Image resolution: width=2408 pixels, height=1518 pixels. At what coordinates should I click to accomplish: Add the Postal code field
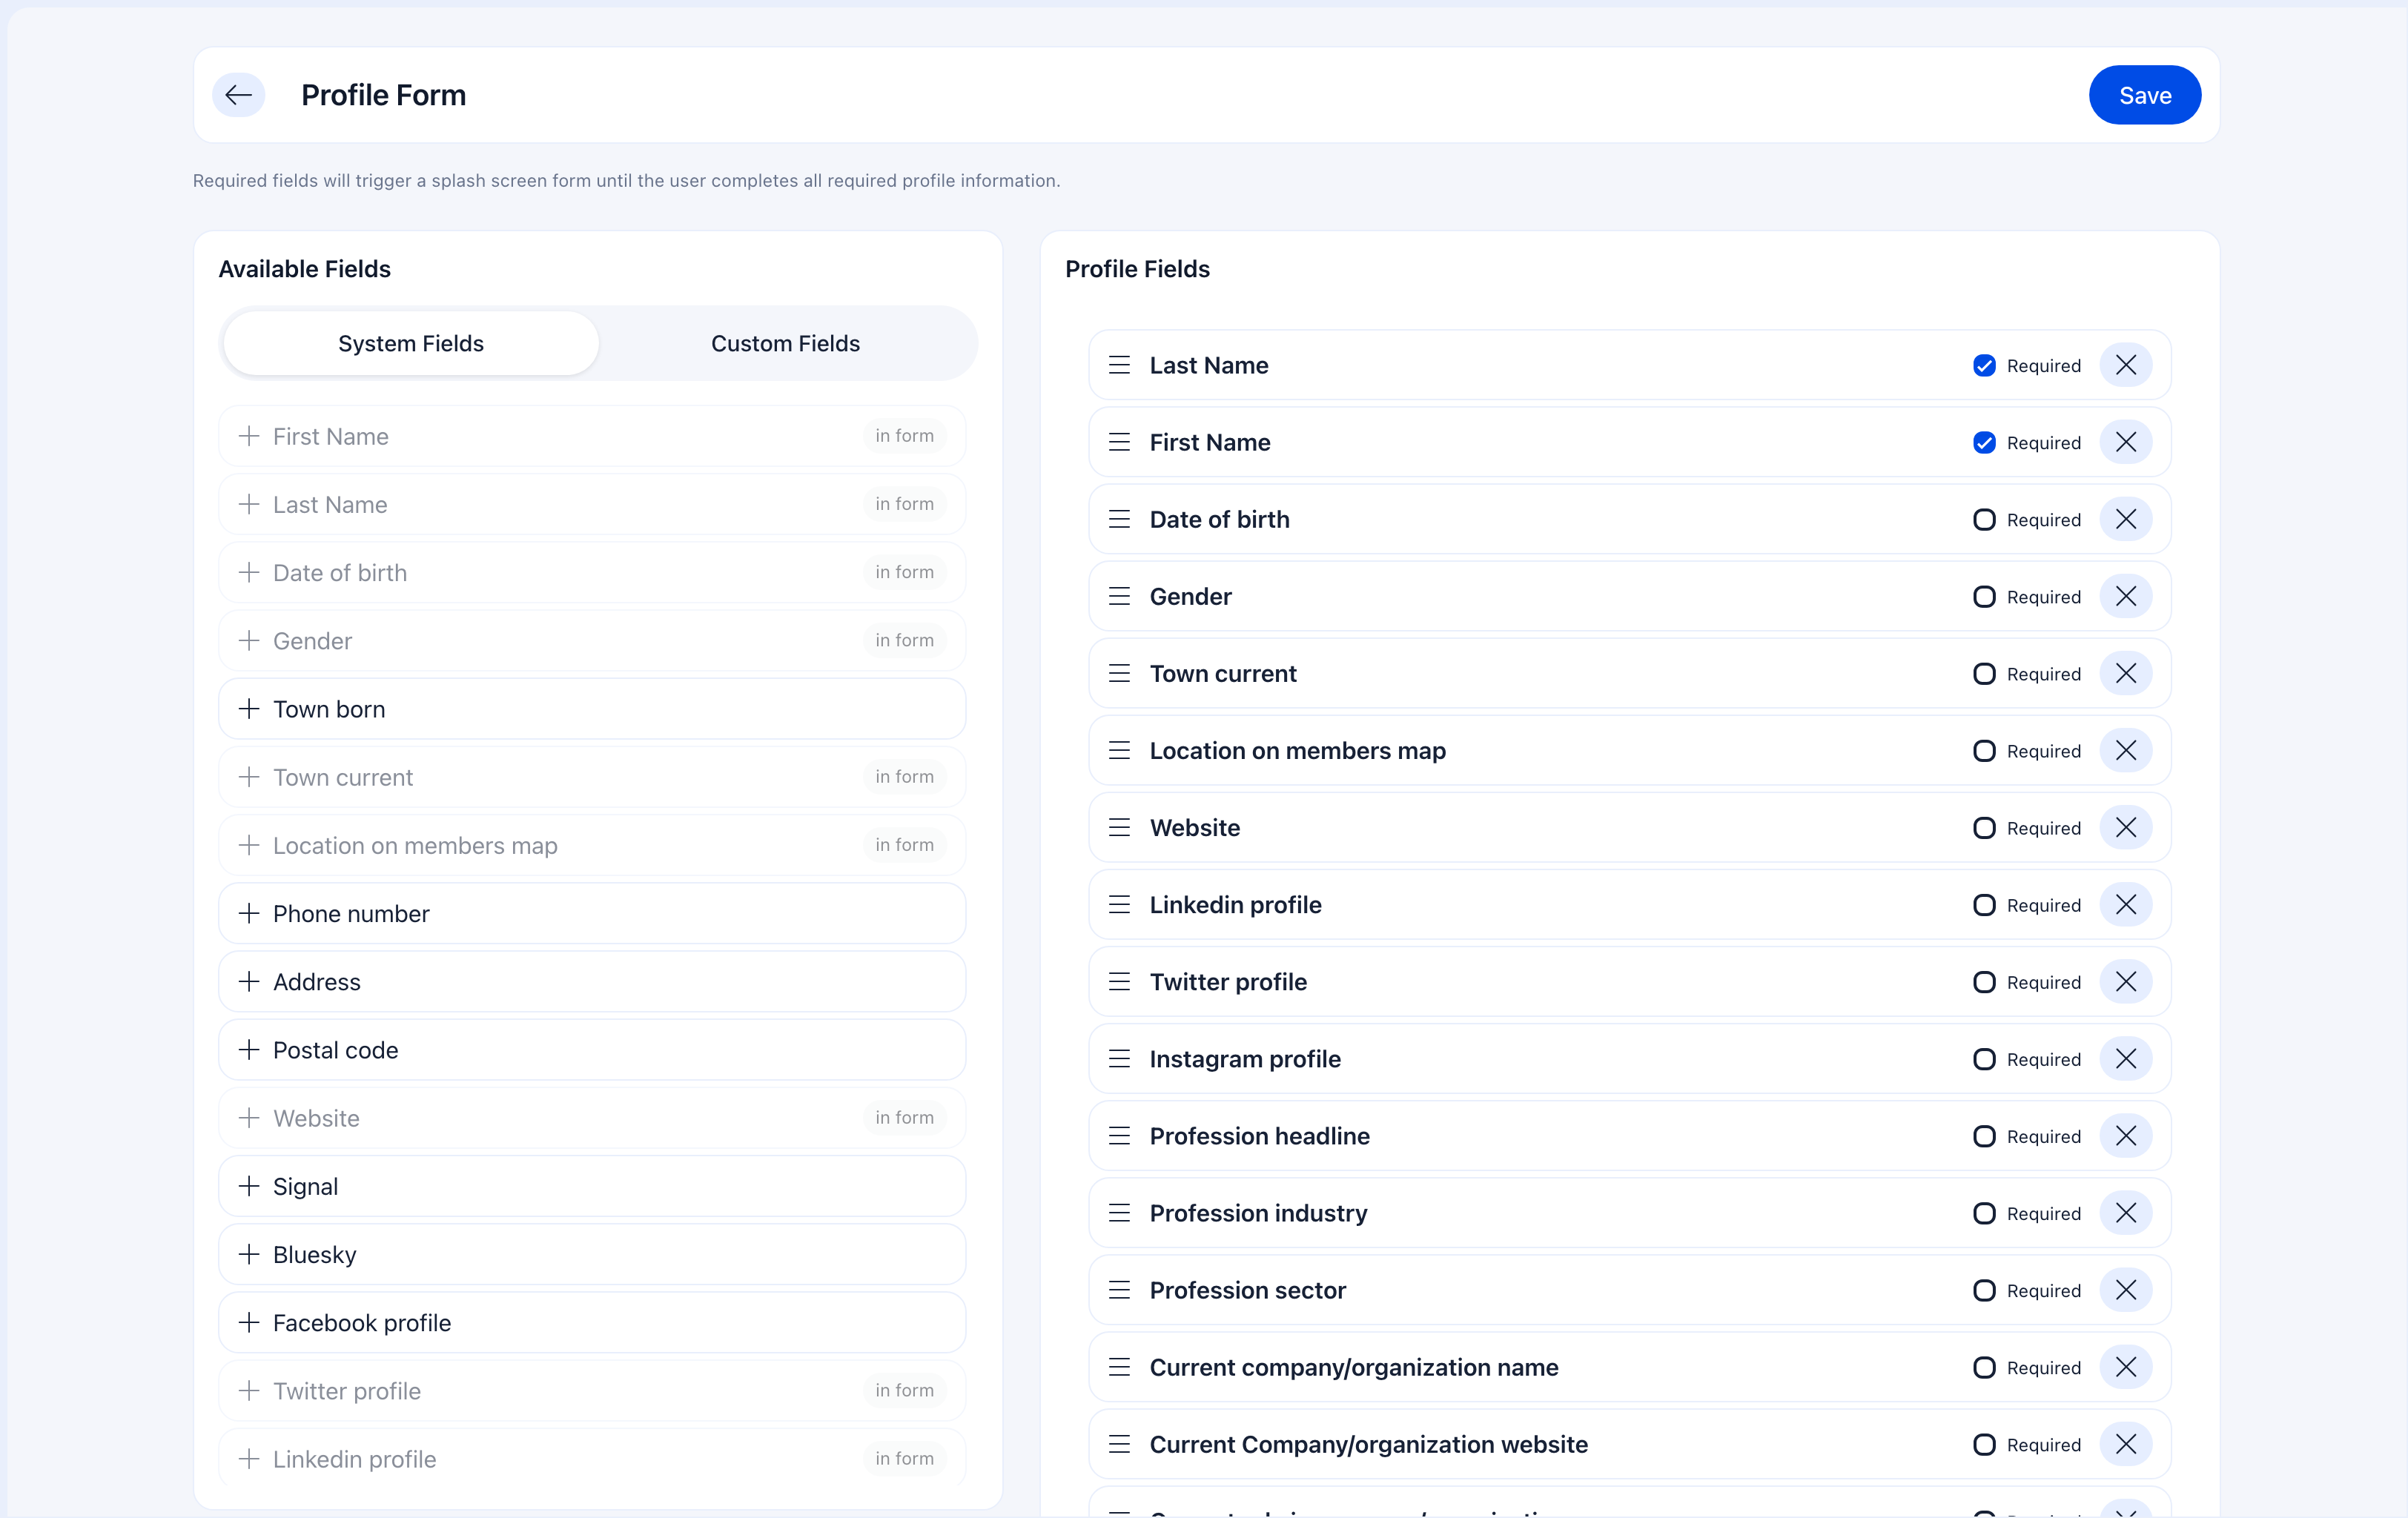tap(249, 1049)
